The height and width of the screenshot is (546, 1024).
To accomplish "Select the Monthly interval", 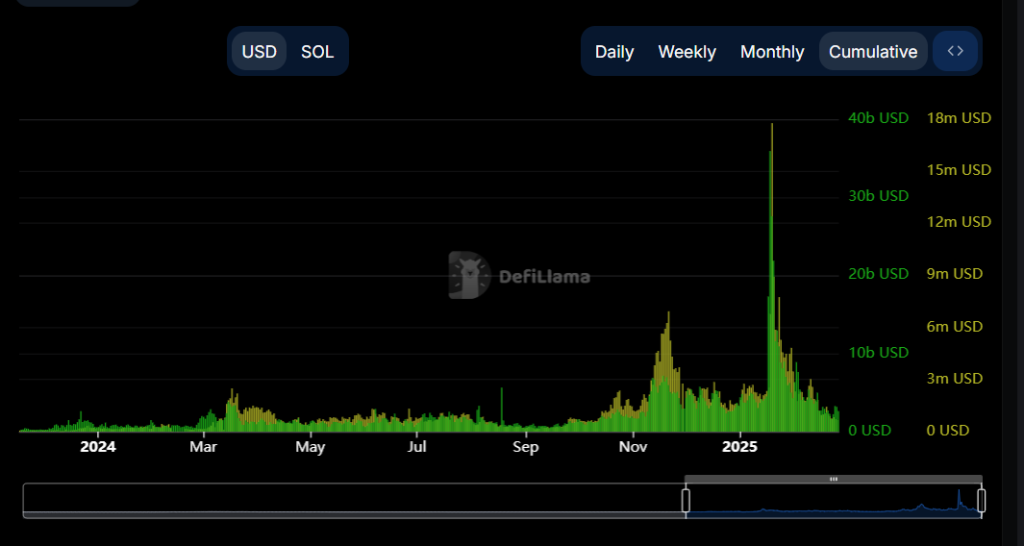I will pyautogui.click(x=772, y=52).
